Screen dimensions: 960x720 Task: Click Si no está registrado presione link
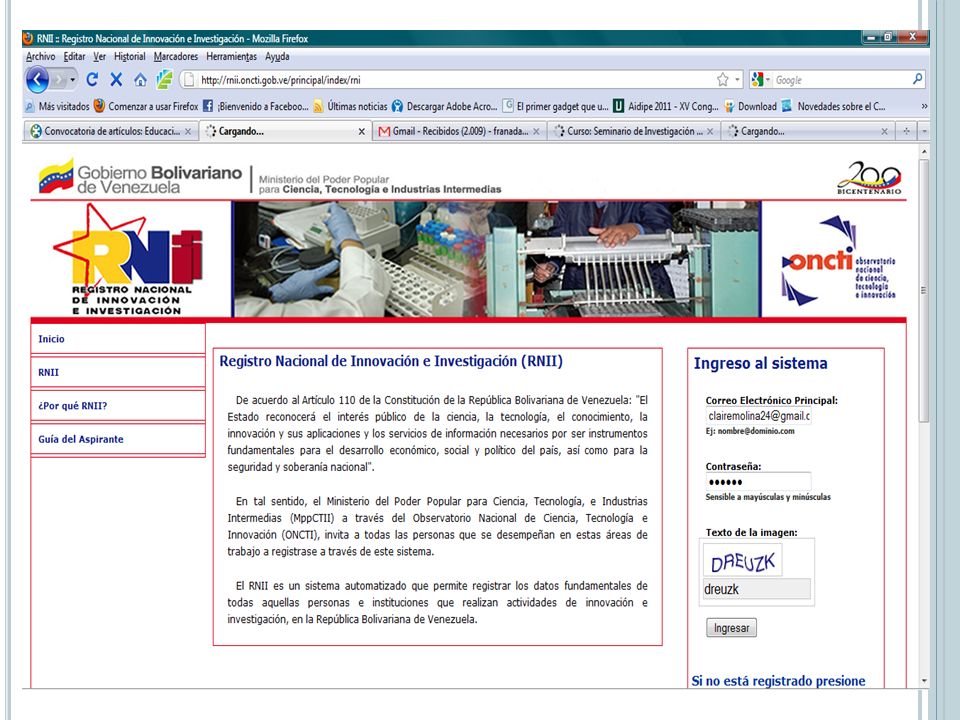coord(778,681)
